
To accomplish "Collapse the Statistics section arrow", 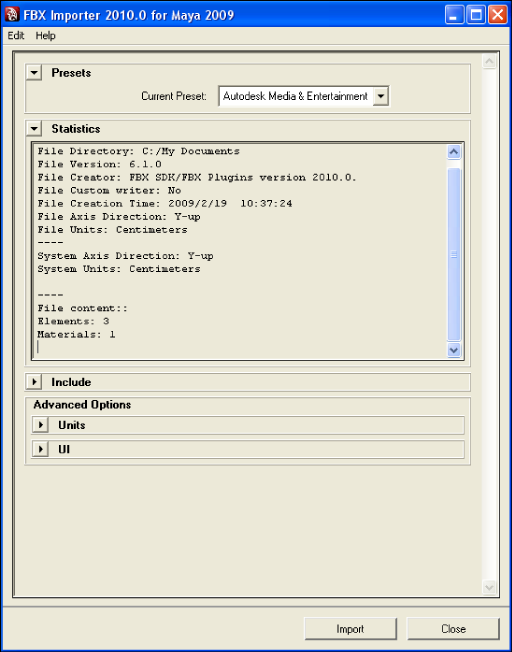I will pos(34,129).
